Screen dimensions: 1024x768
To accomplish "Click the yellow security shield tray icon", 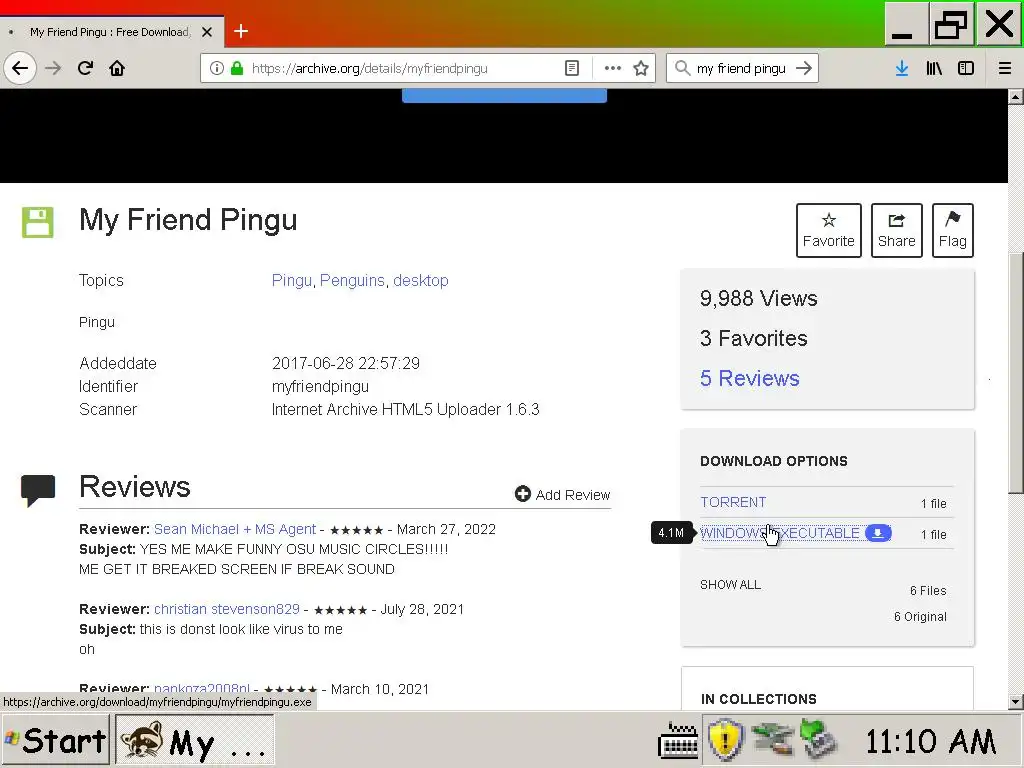I will tap(725, 740).
